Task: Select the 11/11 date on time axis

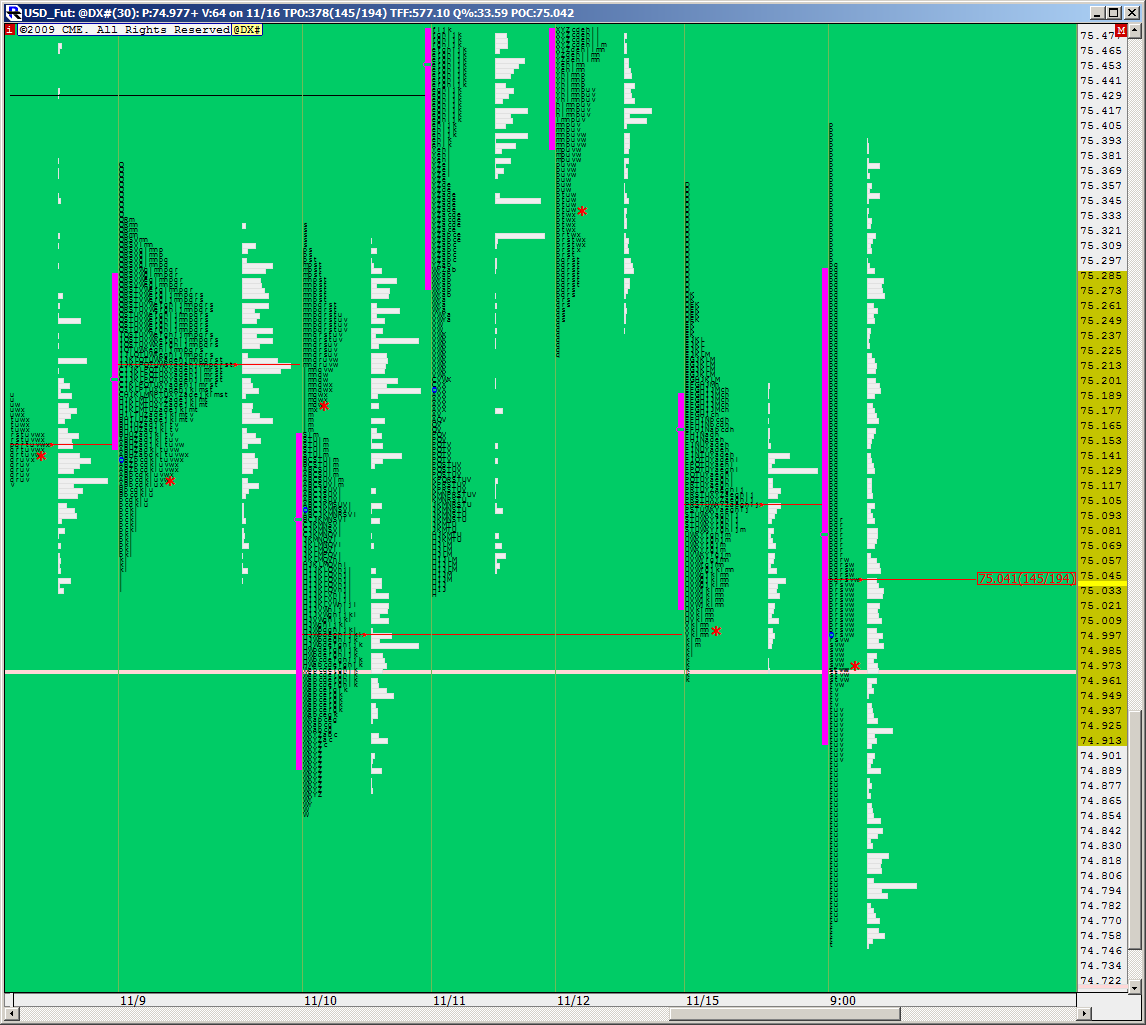Action: 449,1000
